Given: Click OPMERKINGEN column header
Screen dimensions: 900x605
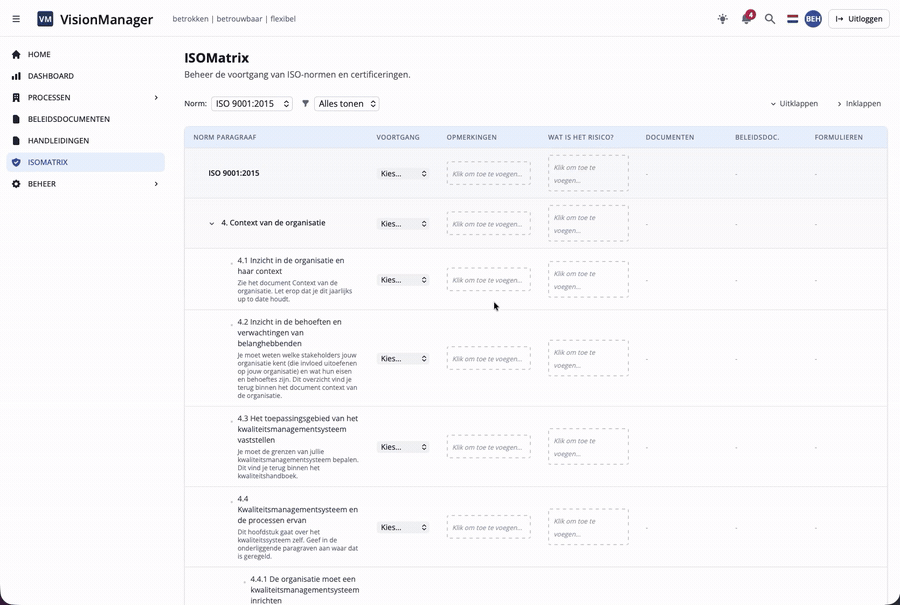Looking at the screenshot, I should tap(472, 138).
